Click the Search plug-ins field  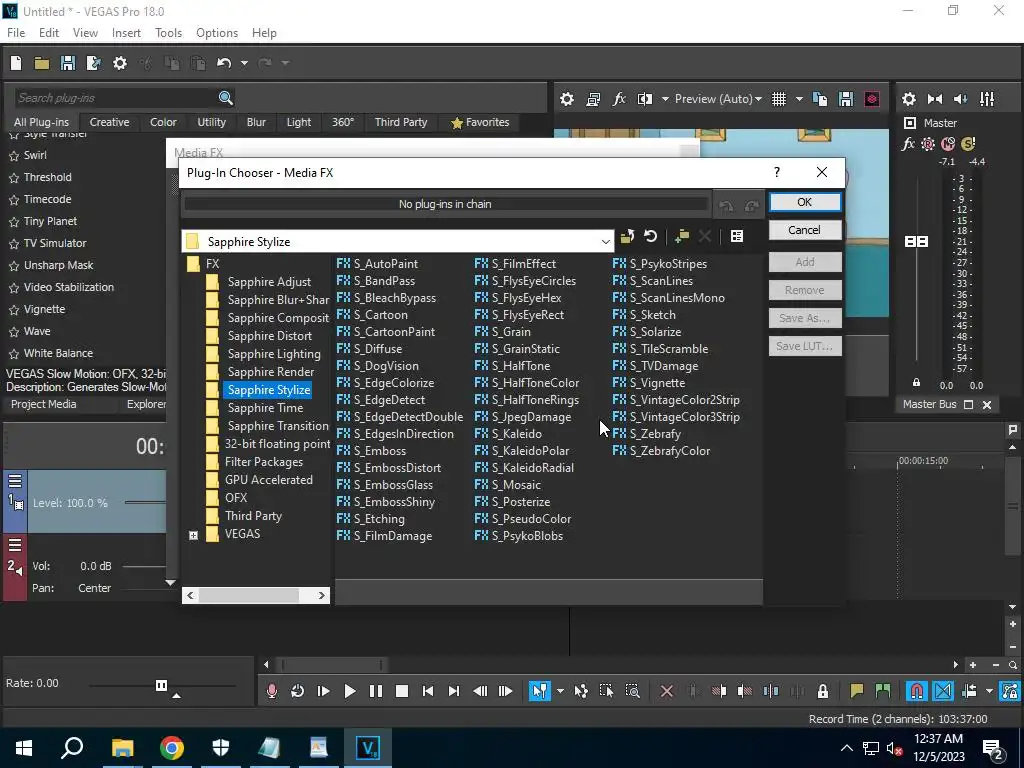(x=116, y=98)
